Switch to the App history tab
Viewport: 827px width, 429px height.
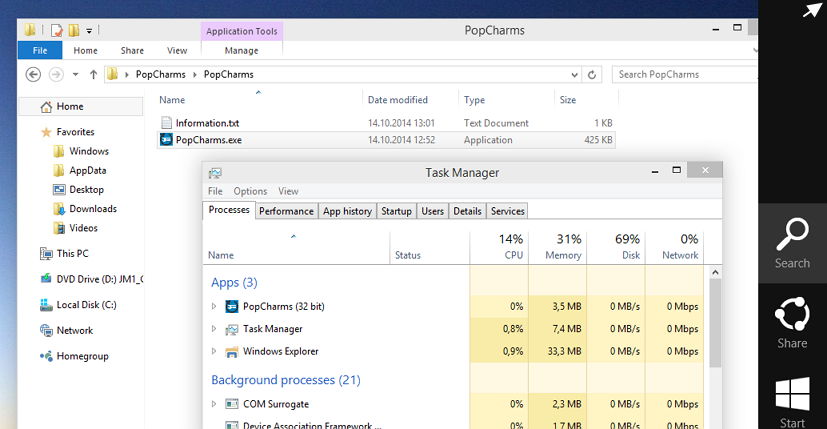(x=347, y=211)
